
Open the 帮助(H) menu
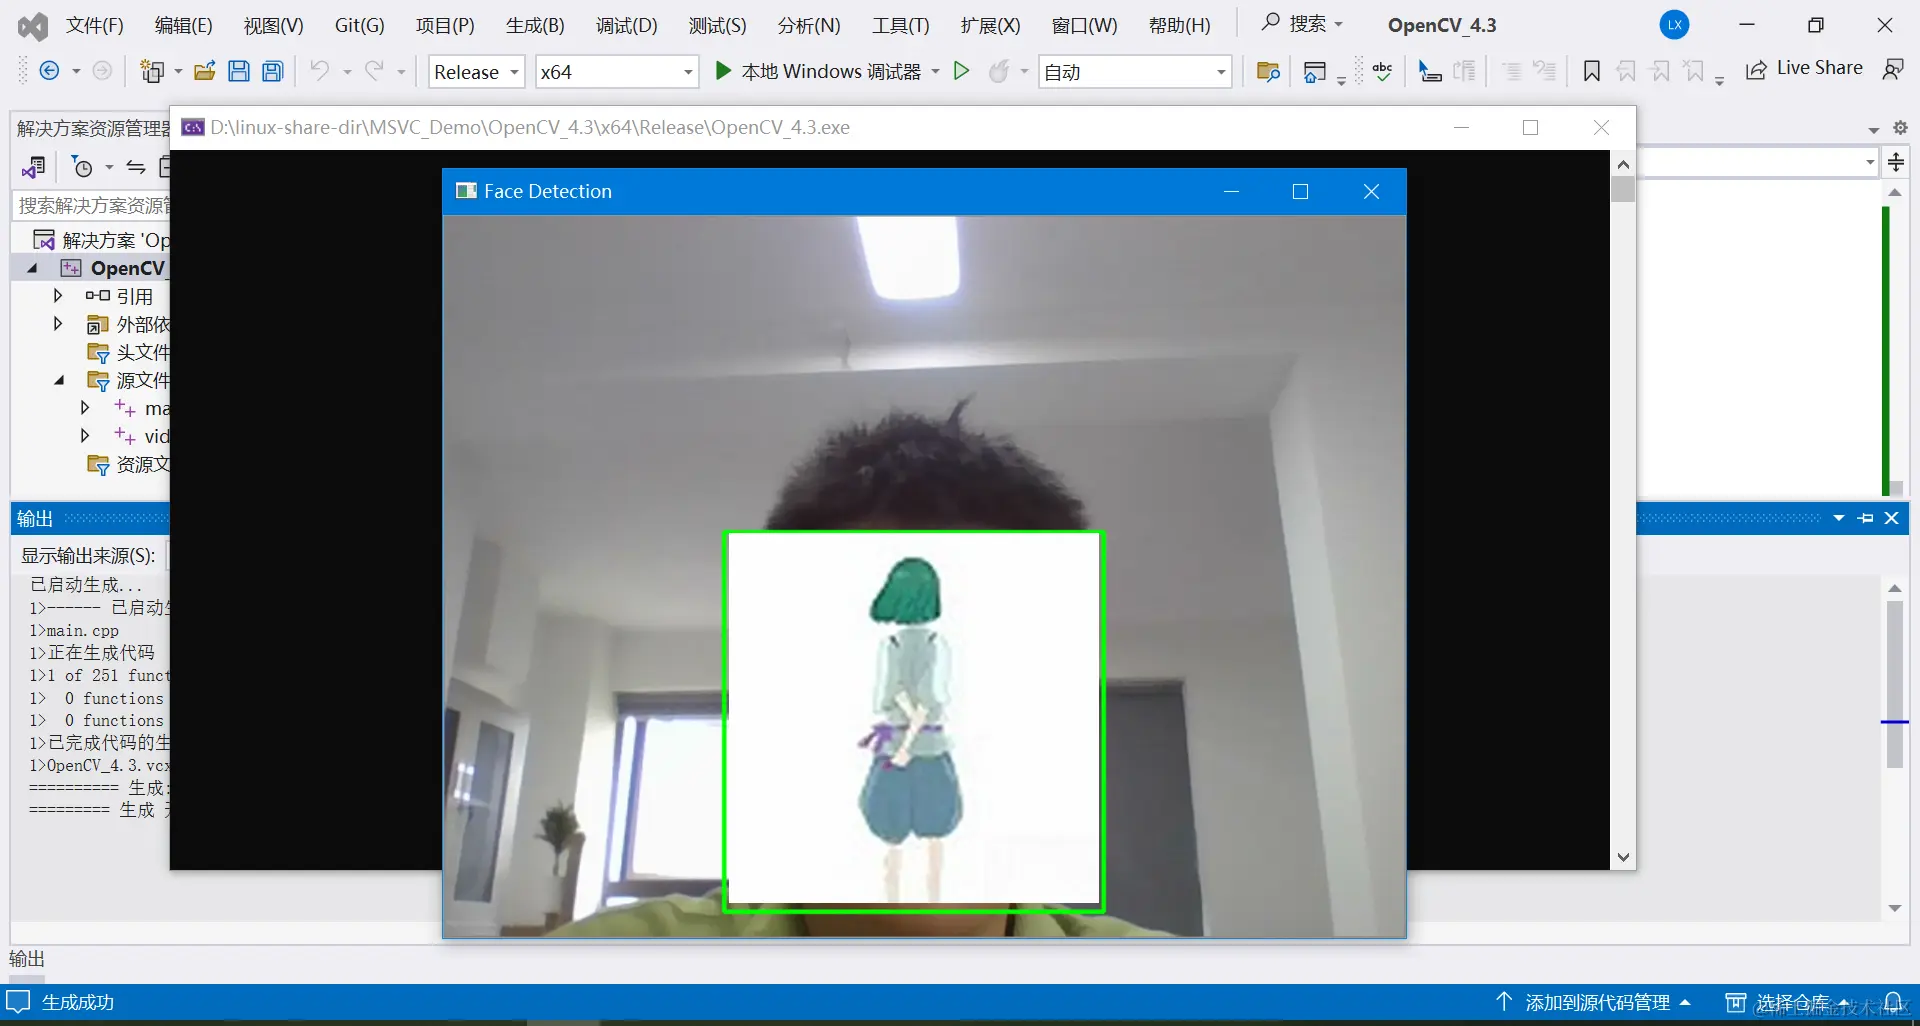pyautogui.click(x=1180, y=25)
